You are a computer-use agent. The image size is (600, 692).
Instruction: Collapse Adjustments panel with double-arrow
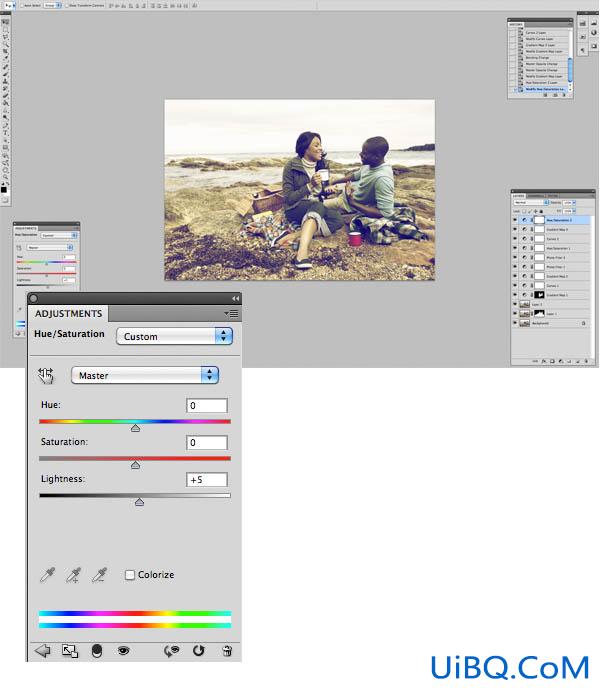[x=236, y=299]
